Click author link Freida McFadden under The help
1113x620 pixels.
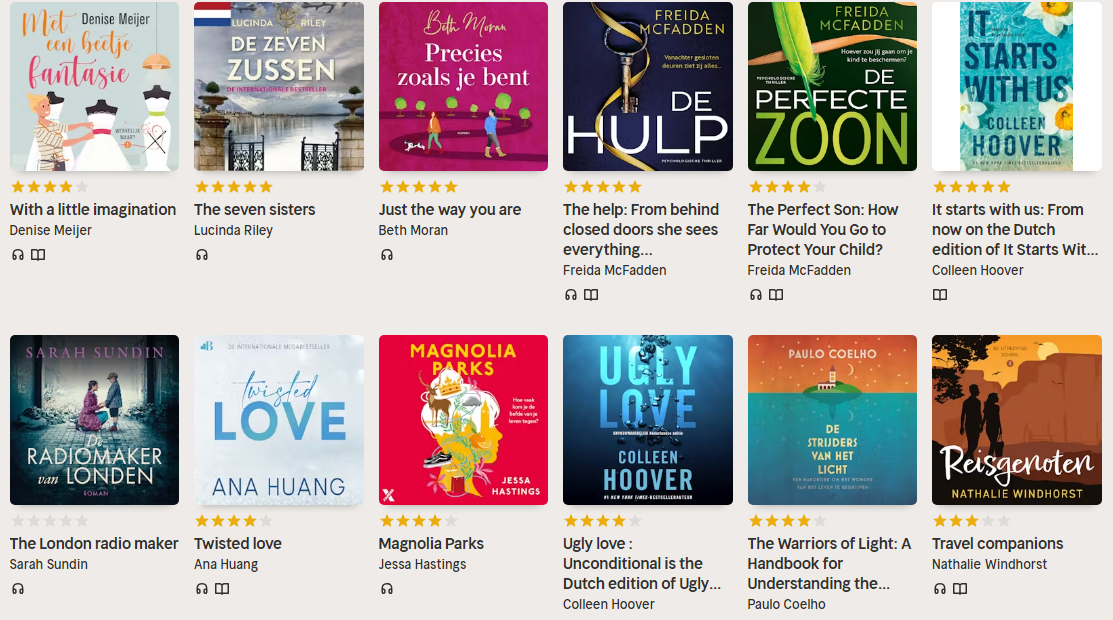pyautogui.click(x=615, y=270)
